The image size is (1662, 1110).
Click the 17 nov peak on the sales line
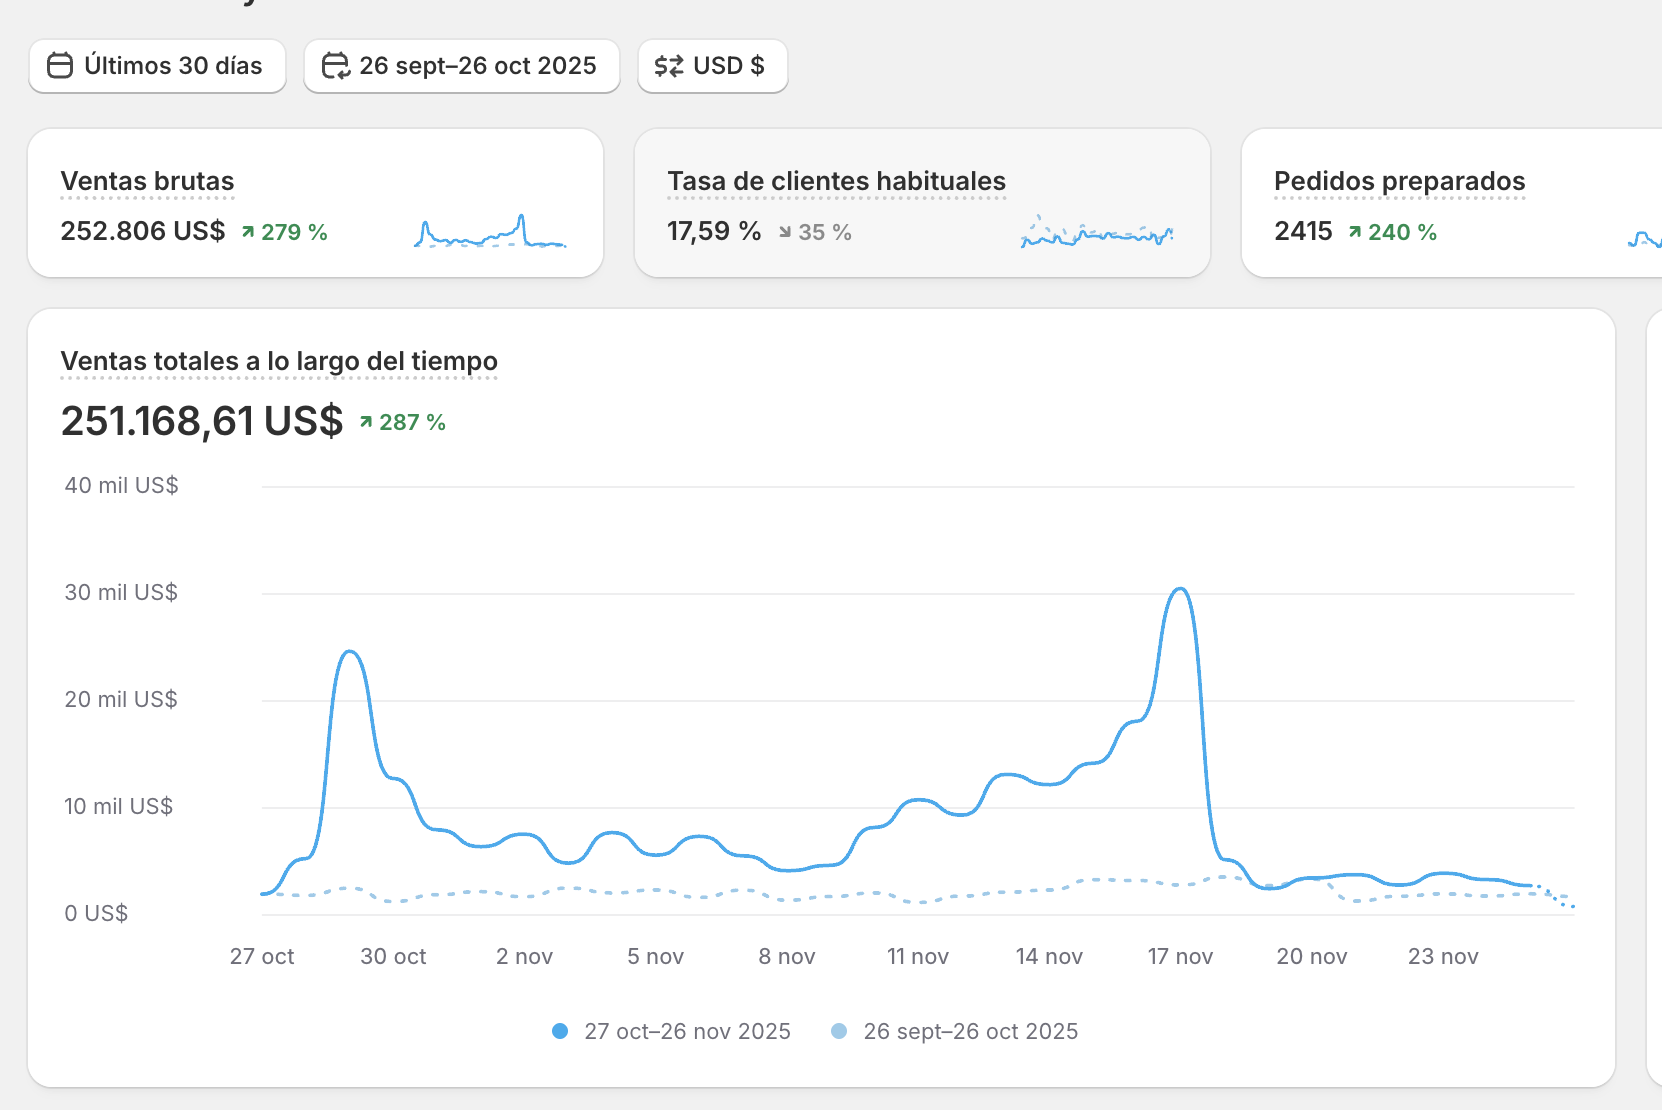[x=1181, y=589]
